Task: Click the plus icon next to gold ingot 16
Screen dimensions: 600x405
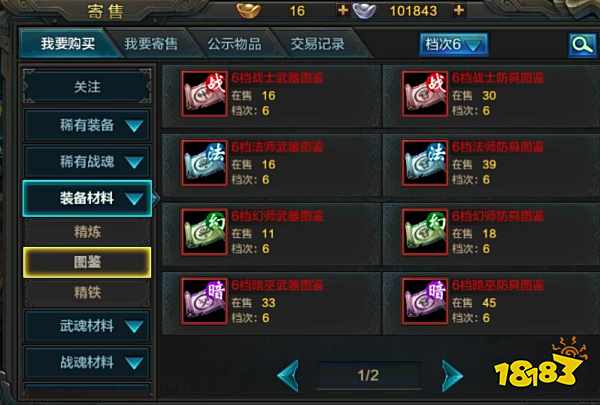Action: tap(343, 10)
